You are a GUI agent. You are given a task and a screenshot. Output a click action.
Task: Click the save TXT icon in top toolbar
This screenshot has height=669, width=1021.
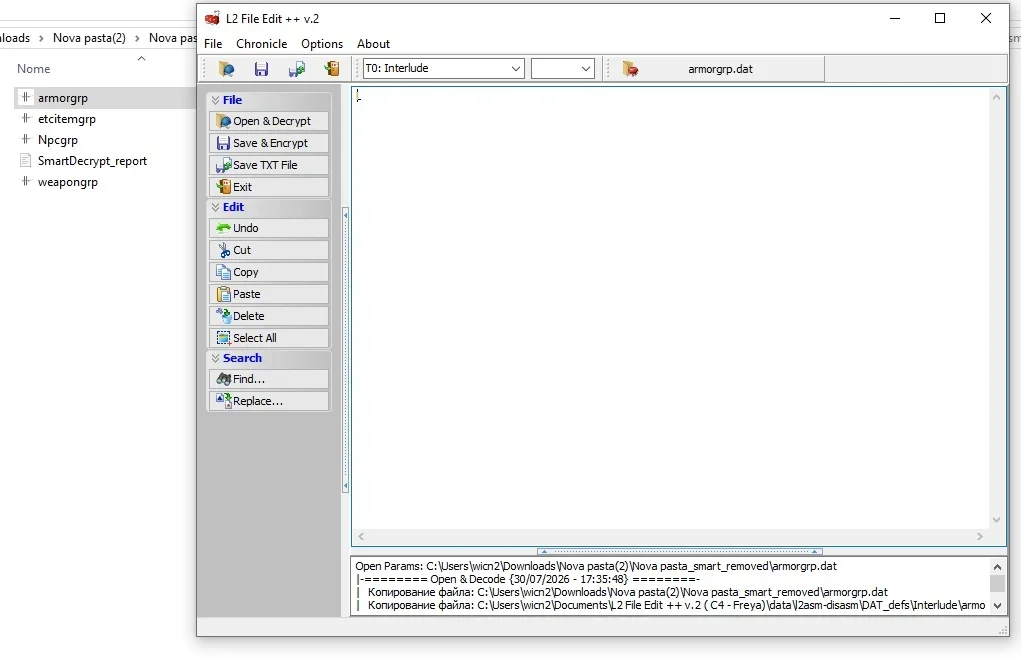tap(296, 69)
